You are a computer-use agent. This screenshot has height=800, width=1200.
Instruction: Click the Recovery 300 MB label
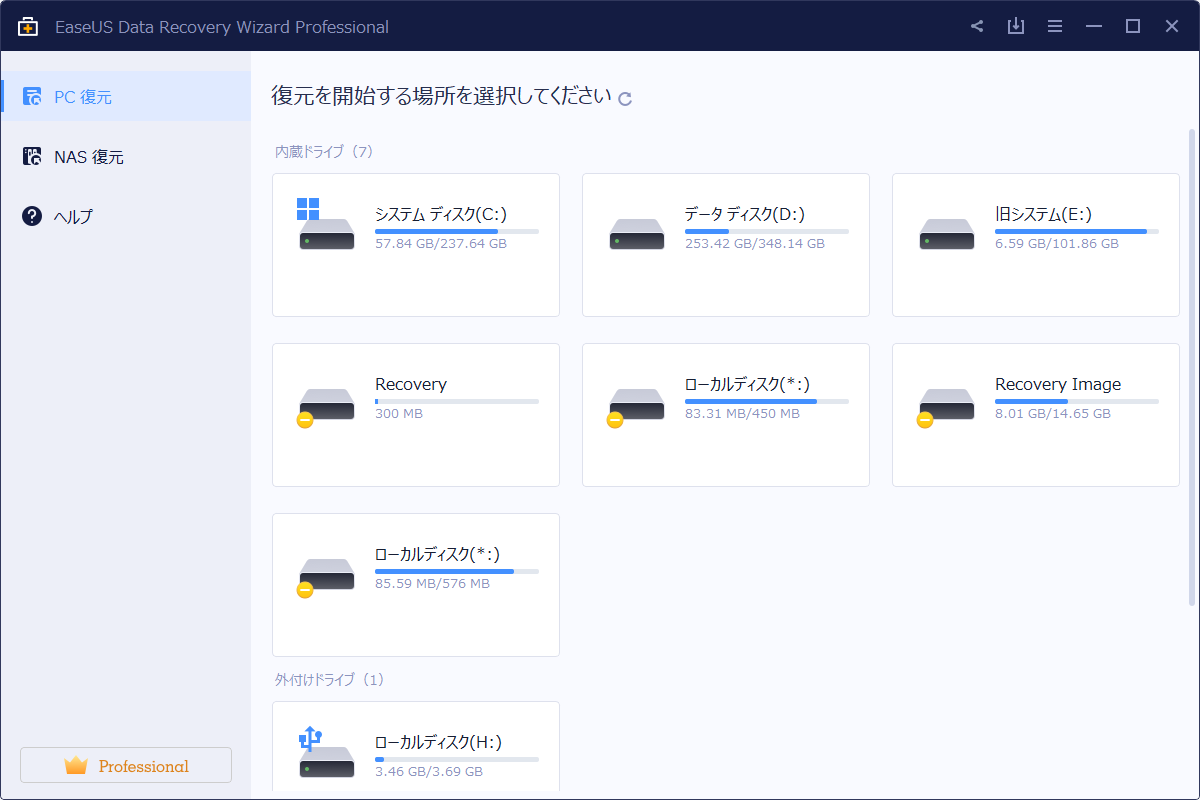click(x=411, y=384)
